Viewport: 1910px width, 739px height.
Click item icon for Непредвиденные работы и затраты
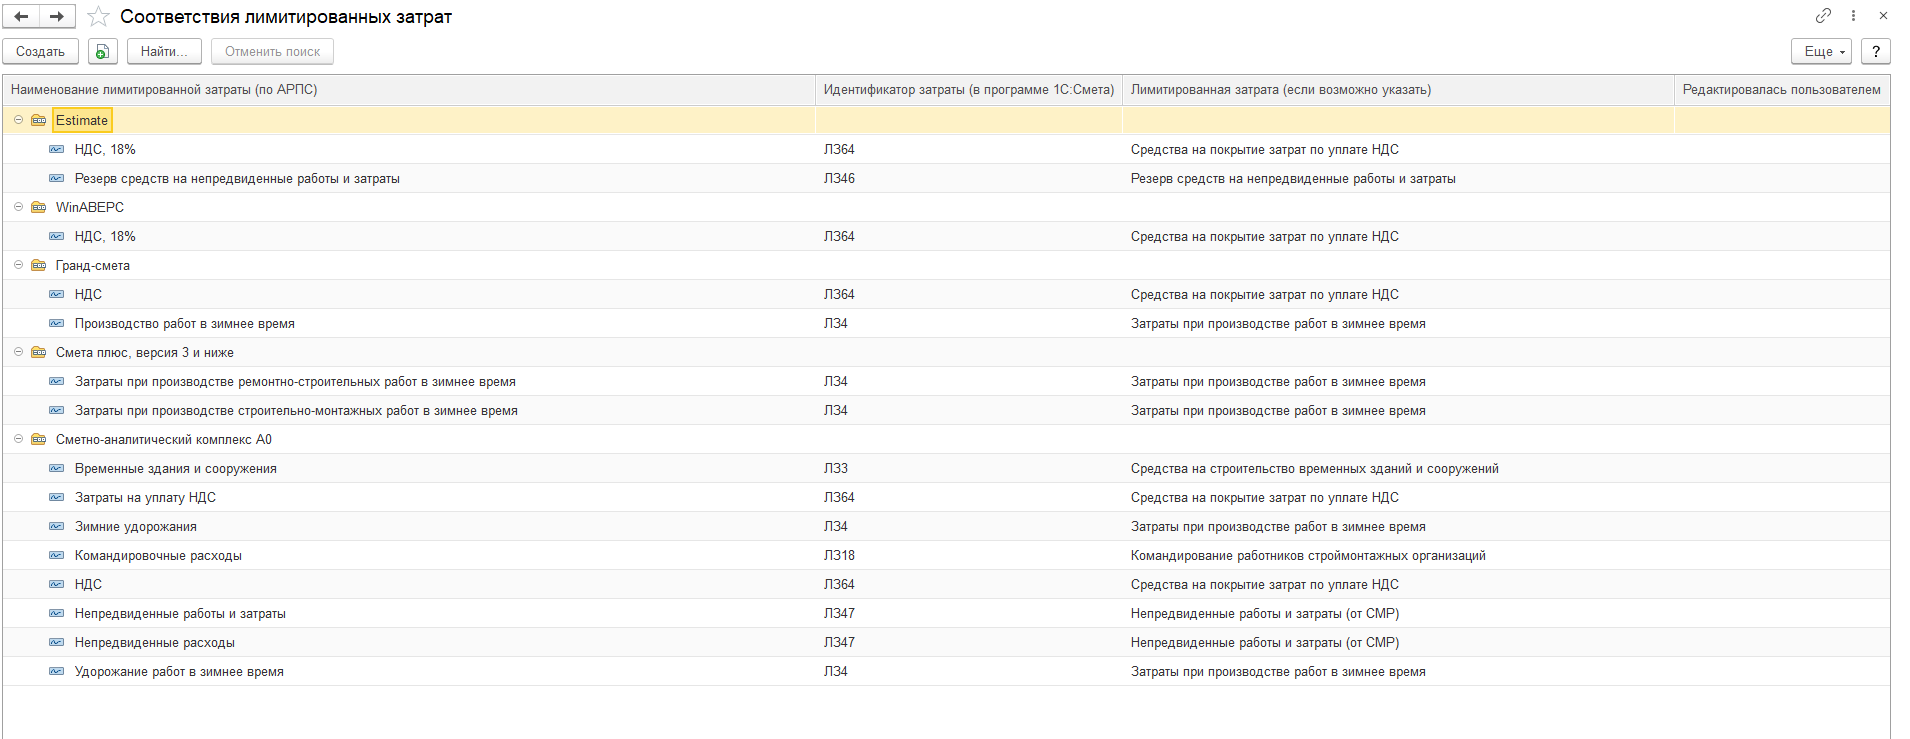[x=57, y=613]
